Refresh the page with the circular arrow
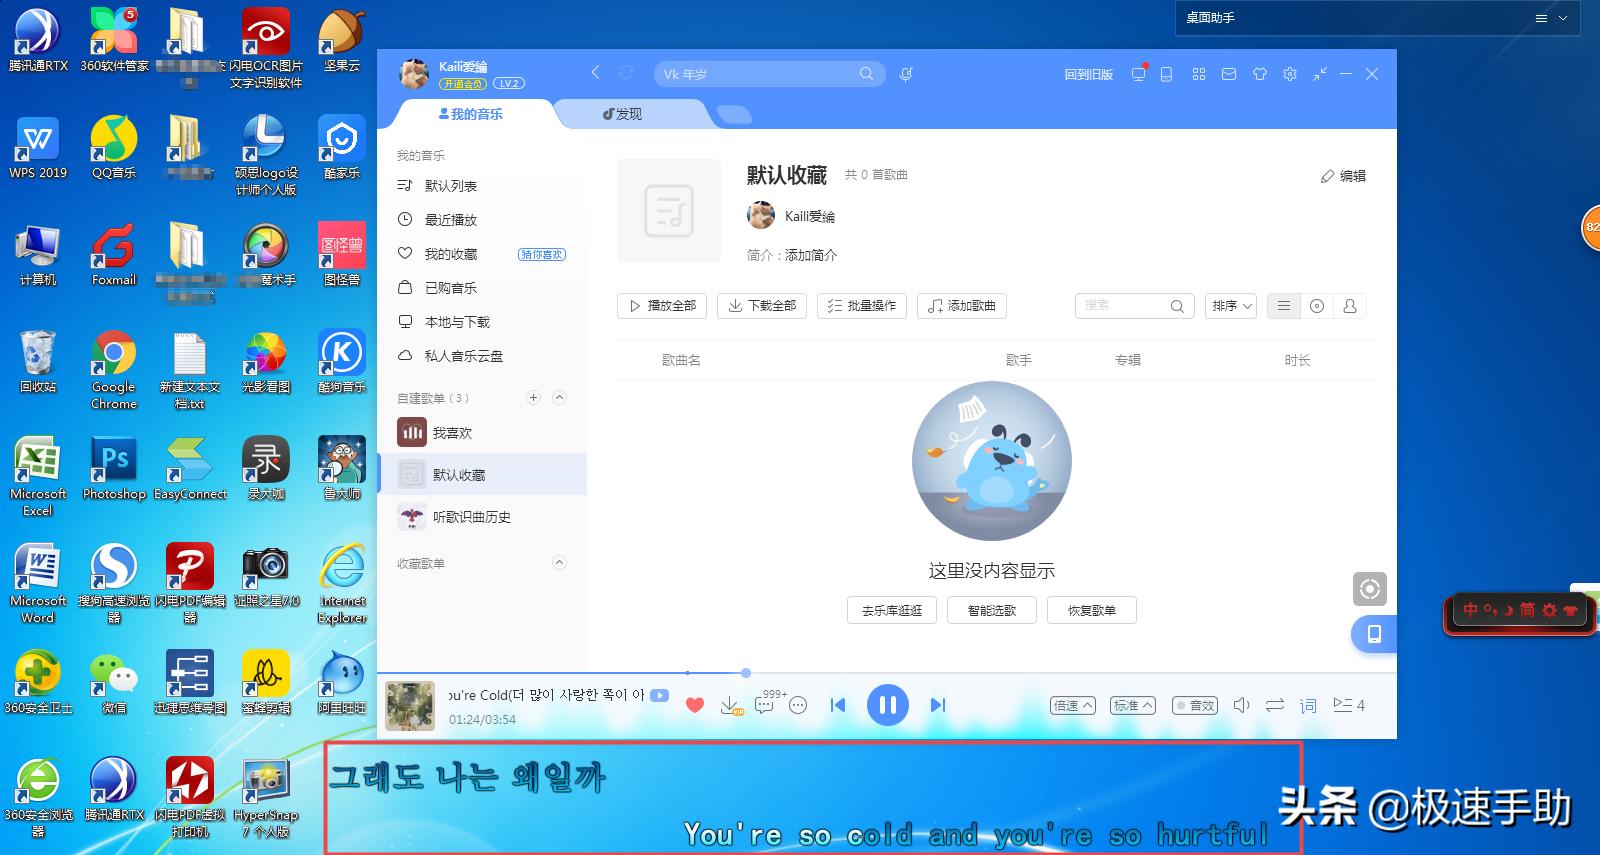Screen dimensions: 1600x855 tap(626, 72)
